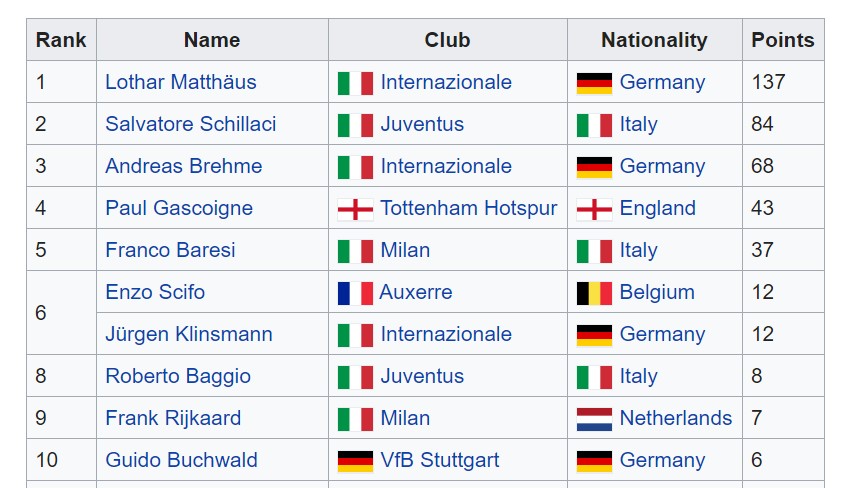
Task: Open the Paul Gascoigne page link
Action: coord(179,208)
